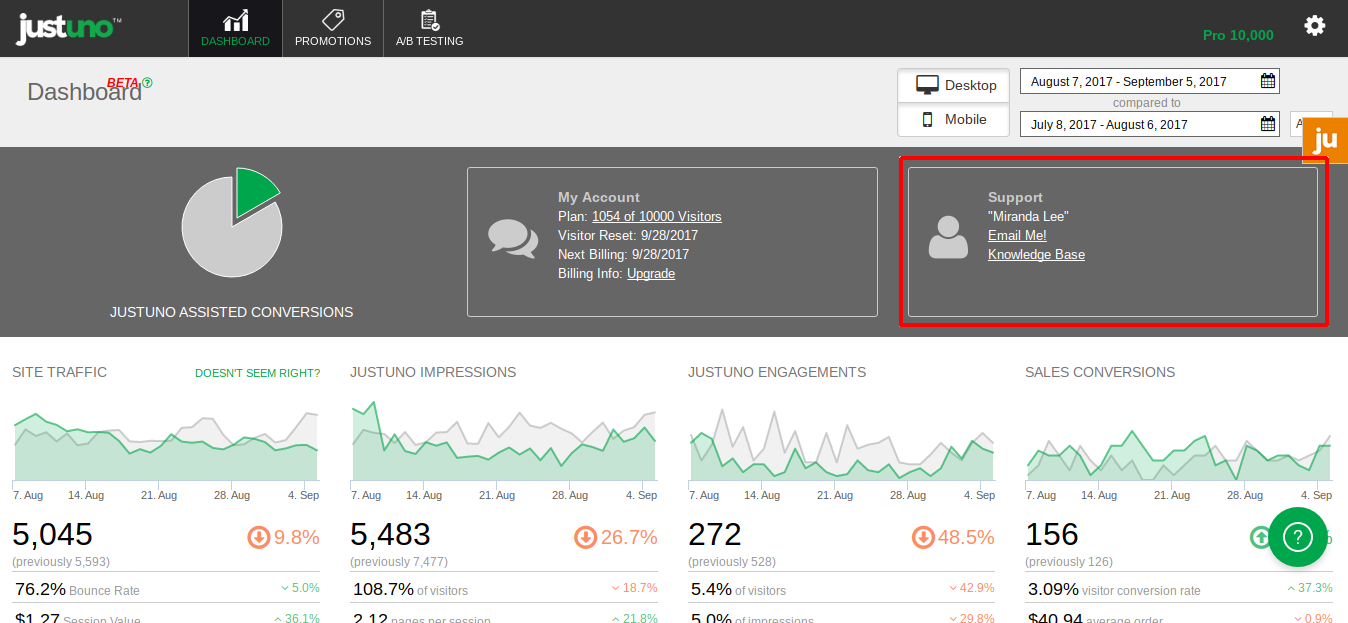Click the chat bubbles icon in My Account
Screen dimensions: 1348x623
coord(513,238)
